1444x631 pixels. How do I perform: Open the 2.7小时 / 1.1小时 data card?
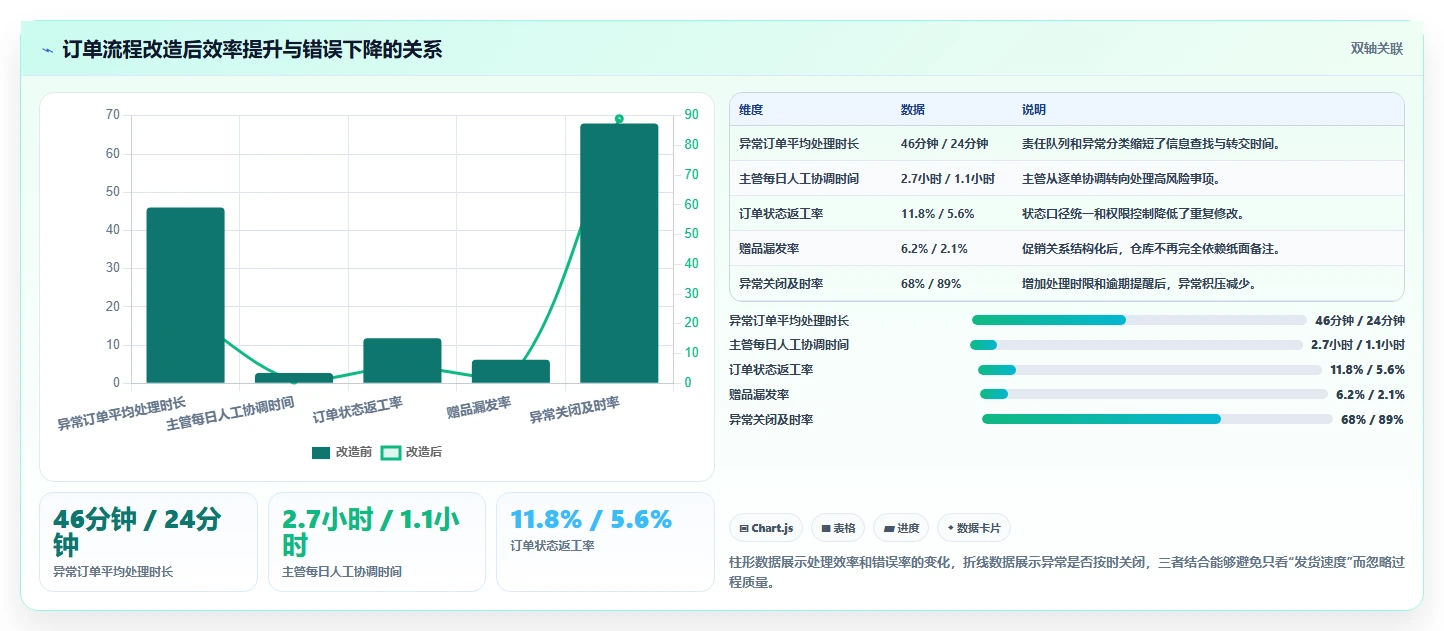coord(377,542)
